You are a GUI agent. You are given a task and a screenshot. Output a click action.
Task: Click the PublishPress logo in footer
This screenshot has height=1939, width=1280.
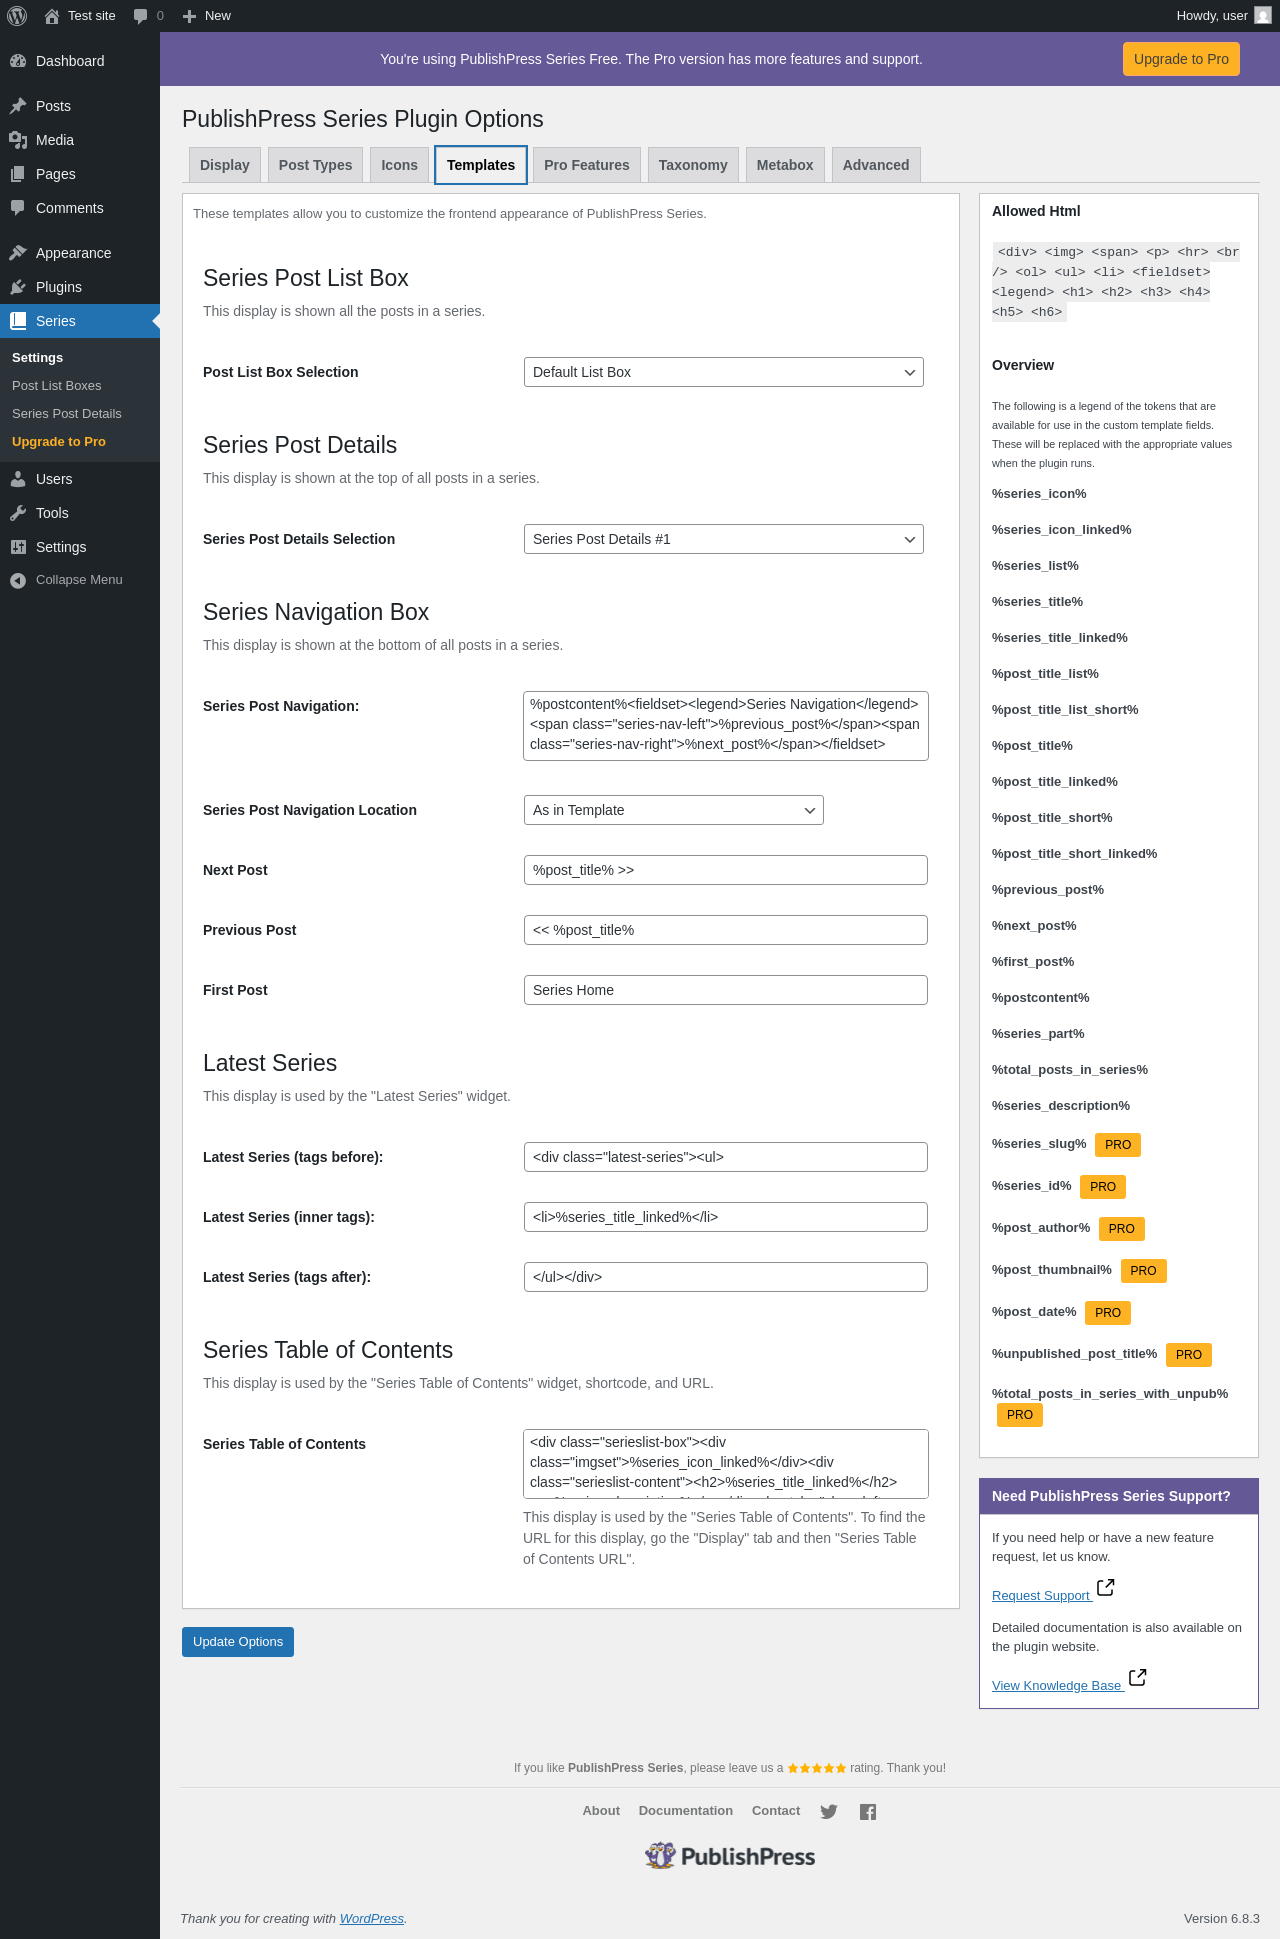click(730, 1856)
